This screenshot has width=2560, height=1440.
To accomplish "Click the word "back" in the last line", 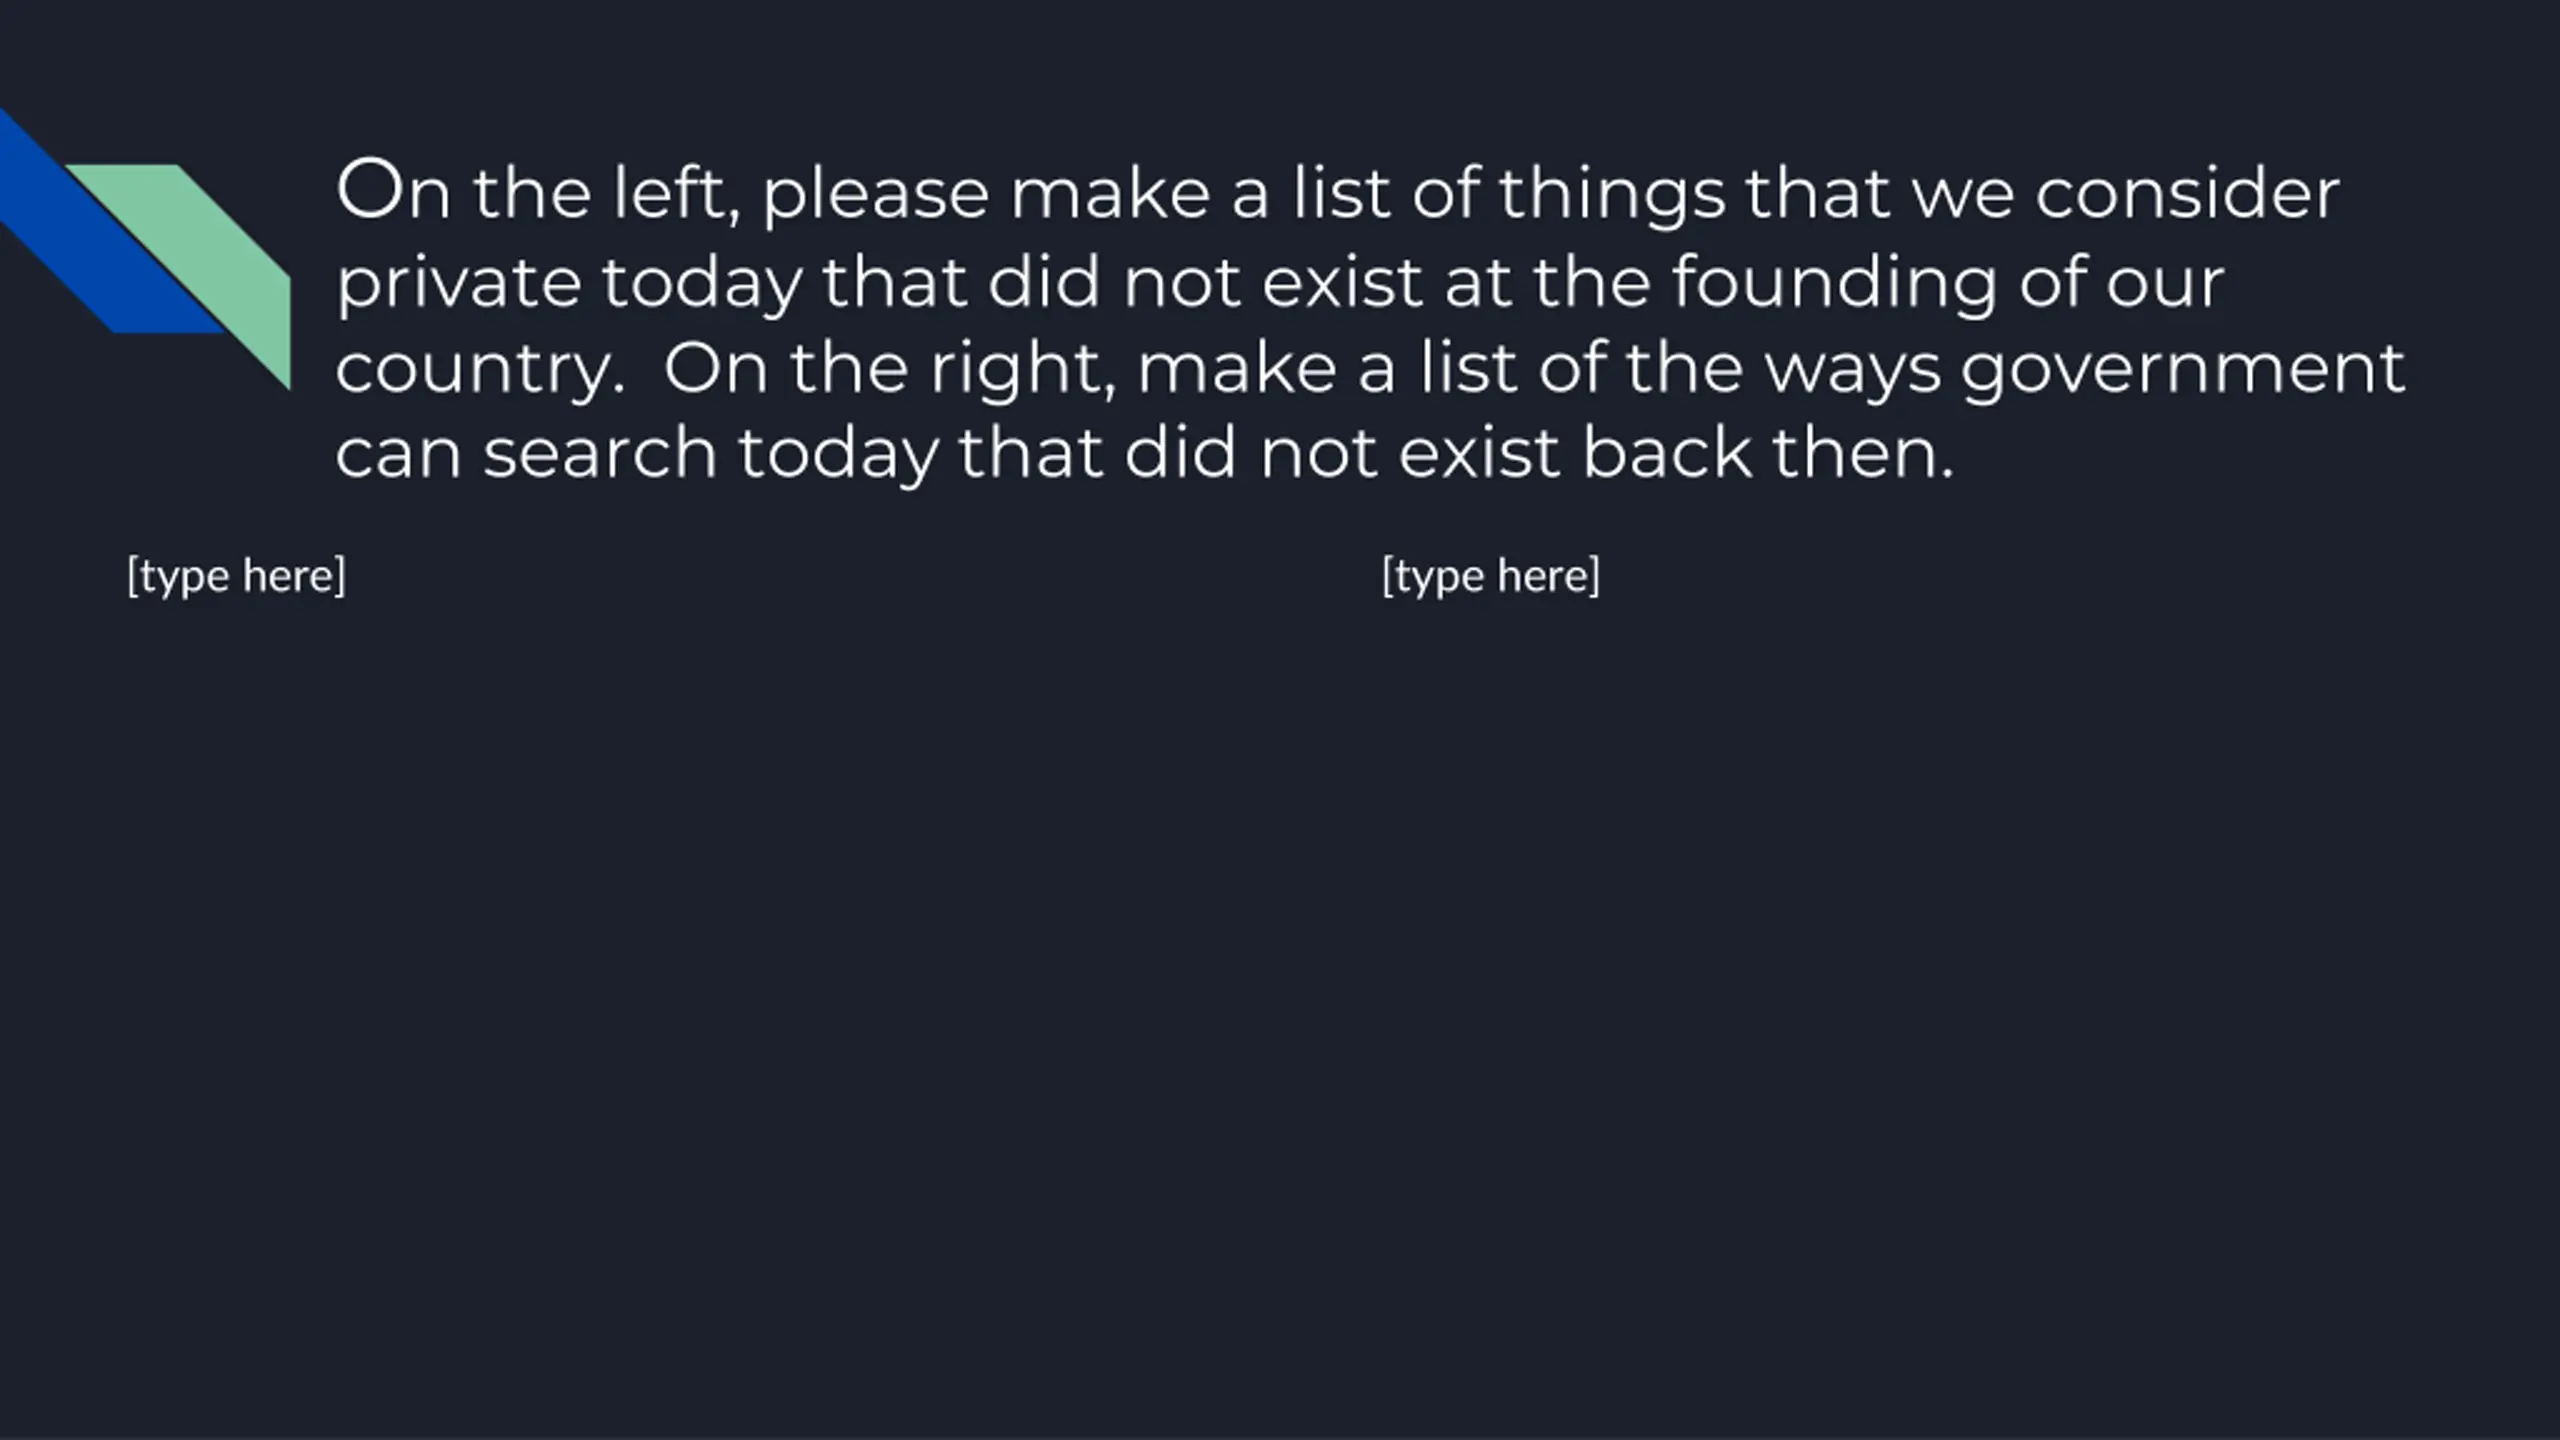I will pos(1667,454).
